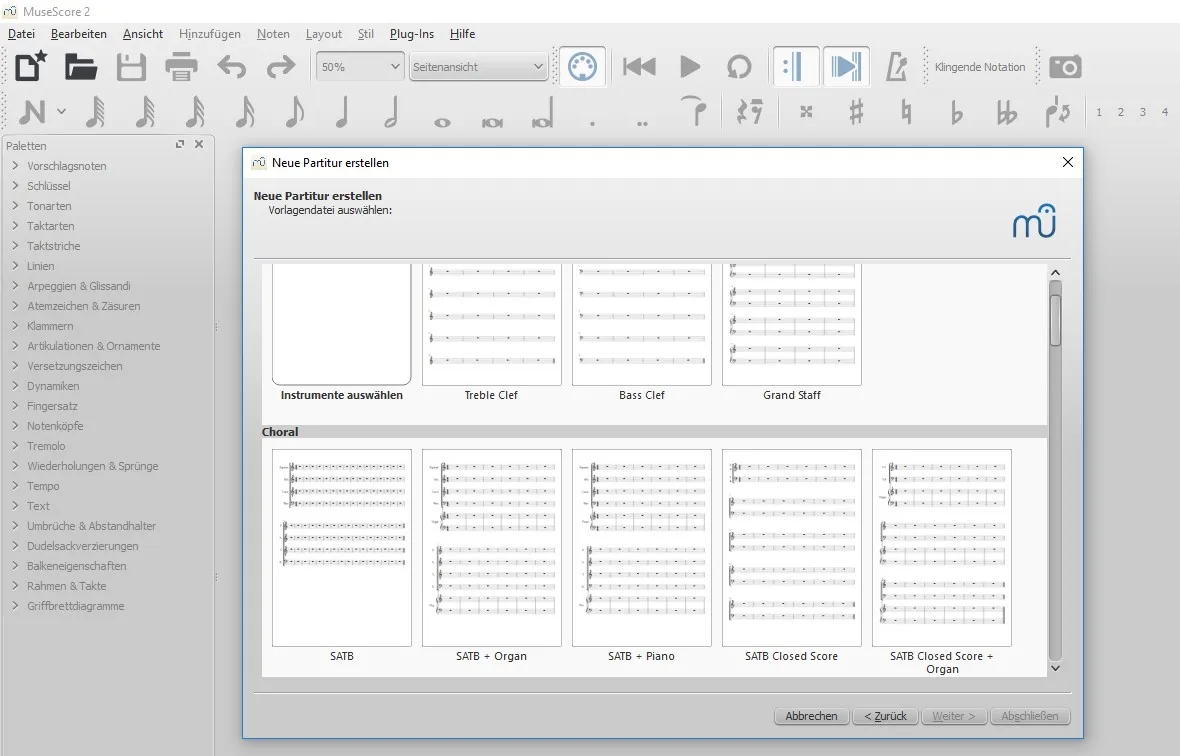
Task: Redo action arrow in toolbar
Action: pyautogui.click(x=281, y=67)
